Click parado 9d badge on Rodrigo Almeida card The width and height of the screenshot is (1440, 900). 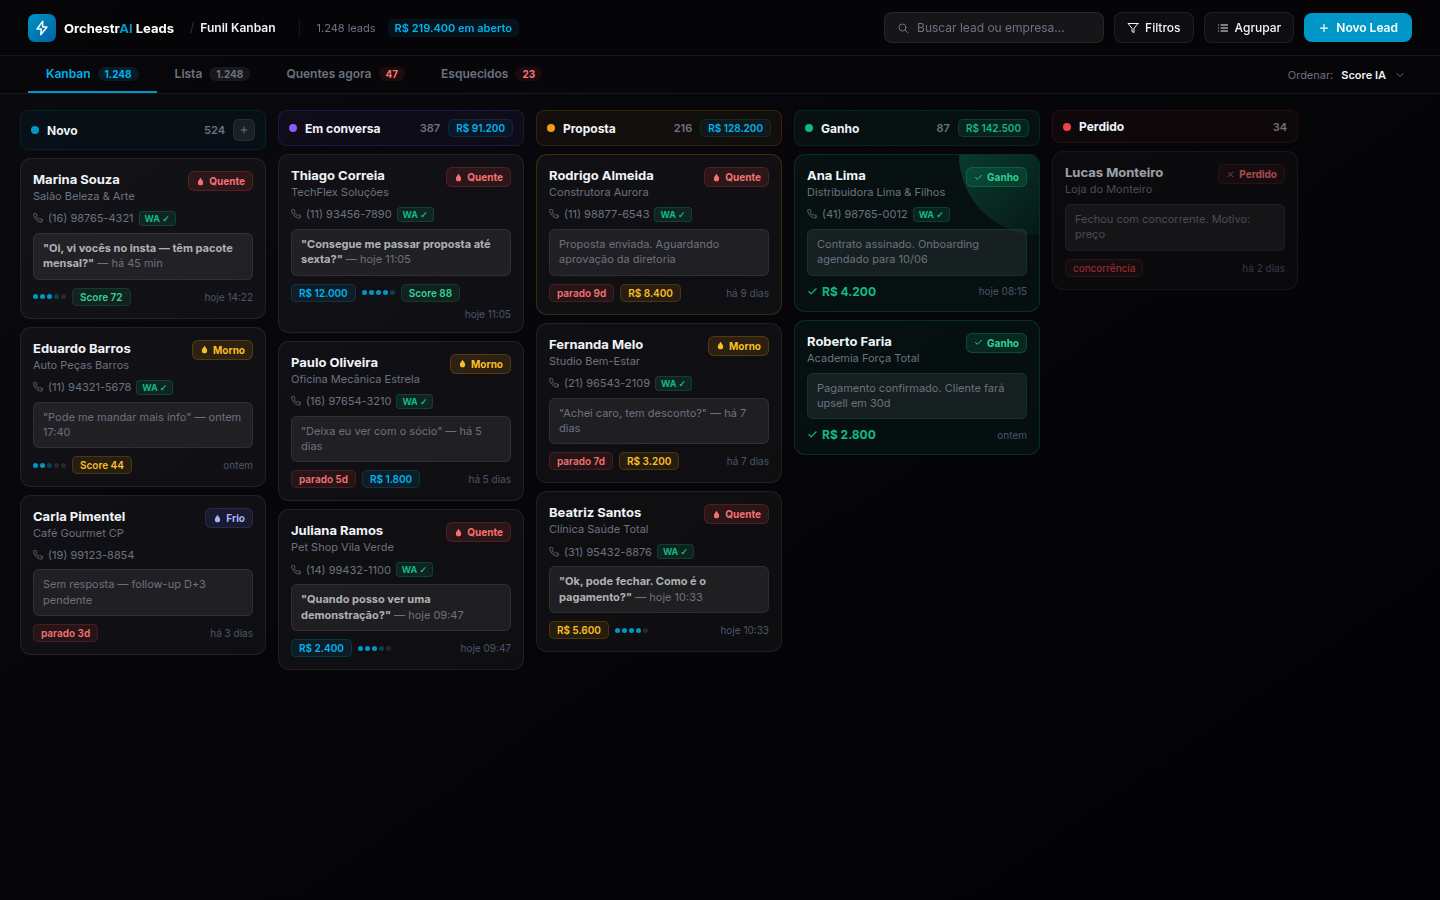click(x=581, y=293)
